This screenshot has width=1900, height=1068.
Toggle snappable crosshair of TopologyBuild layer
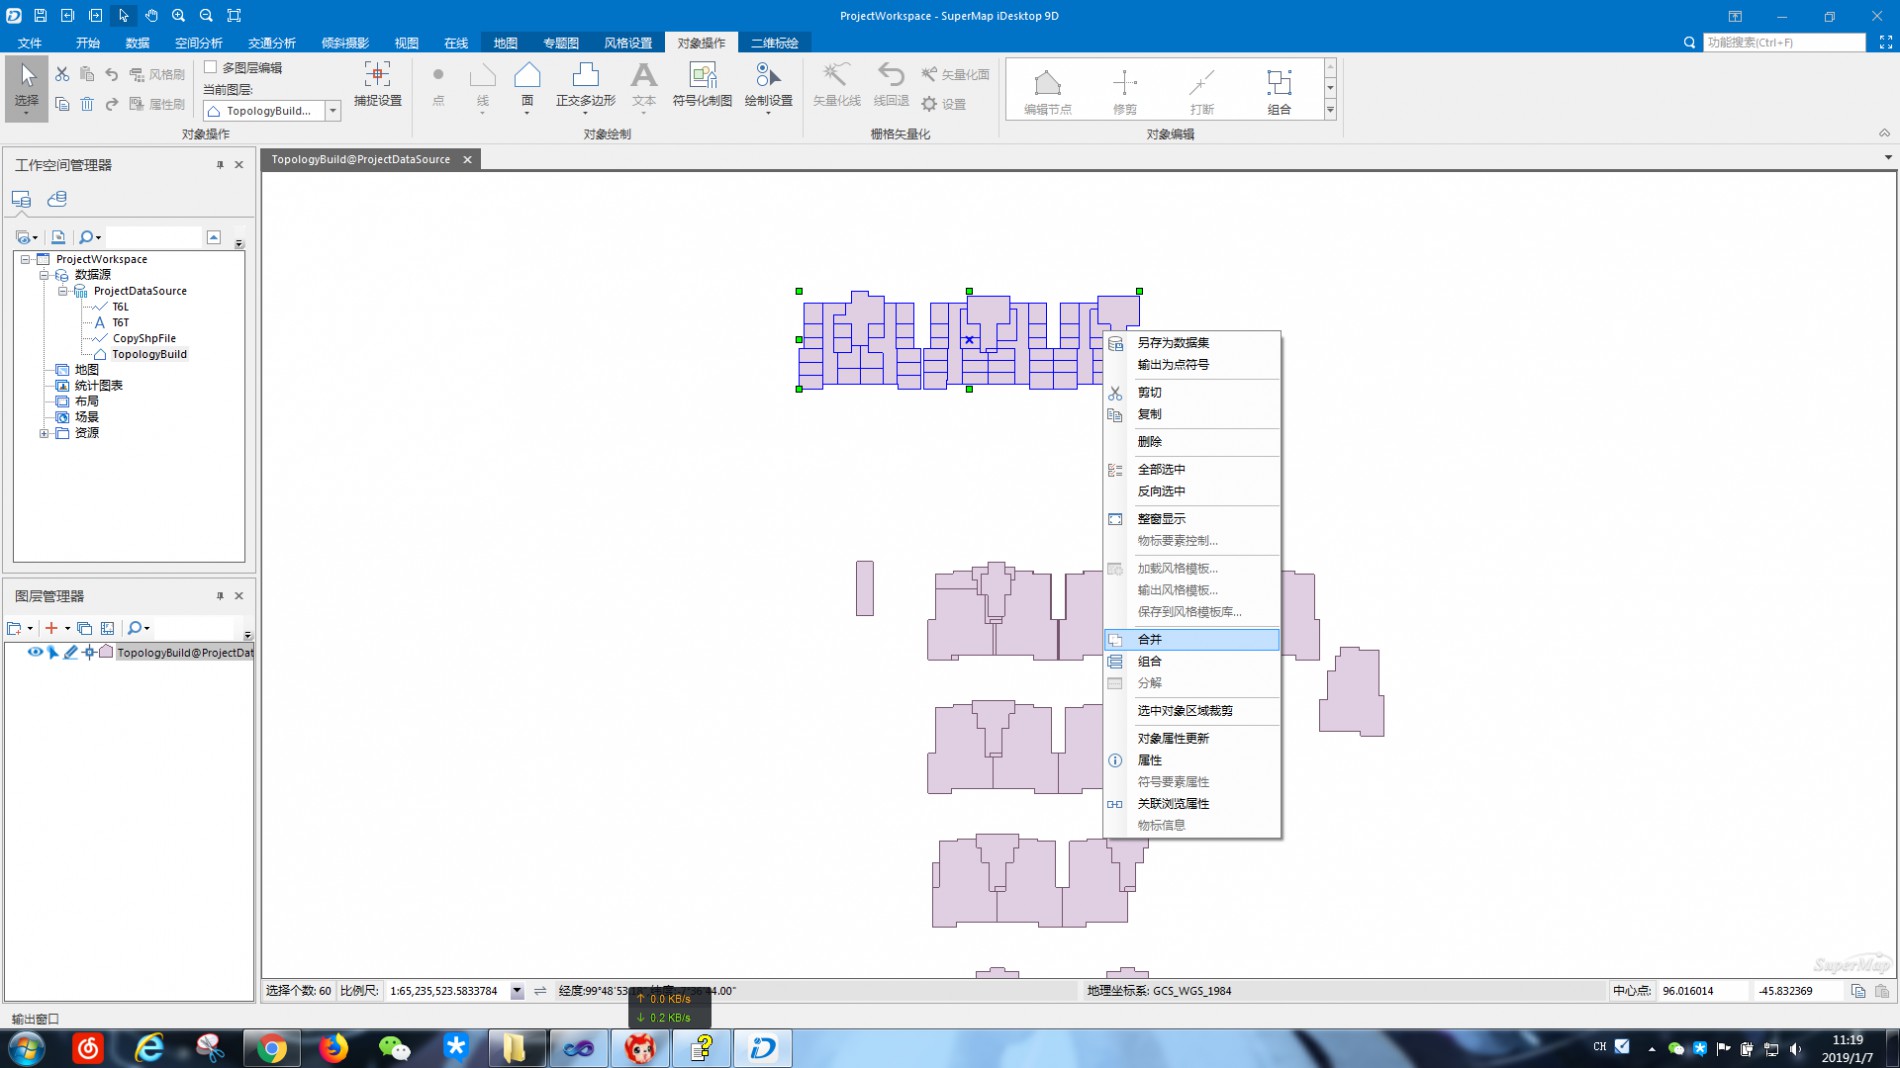89,652
